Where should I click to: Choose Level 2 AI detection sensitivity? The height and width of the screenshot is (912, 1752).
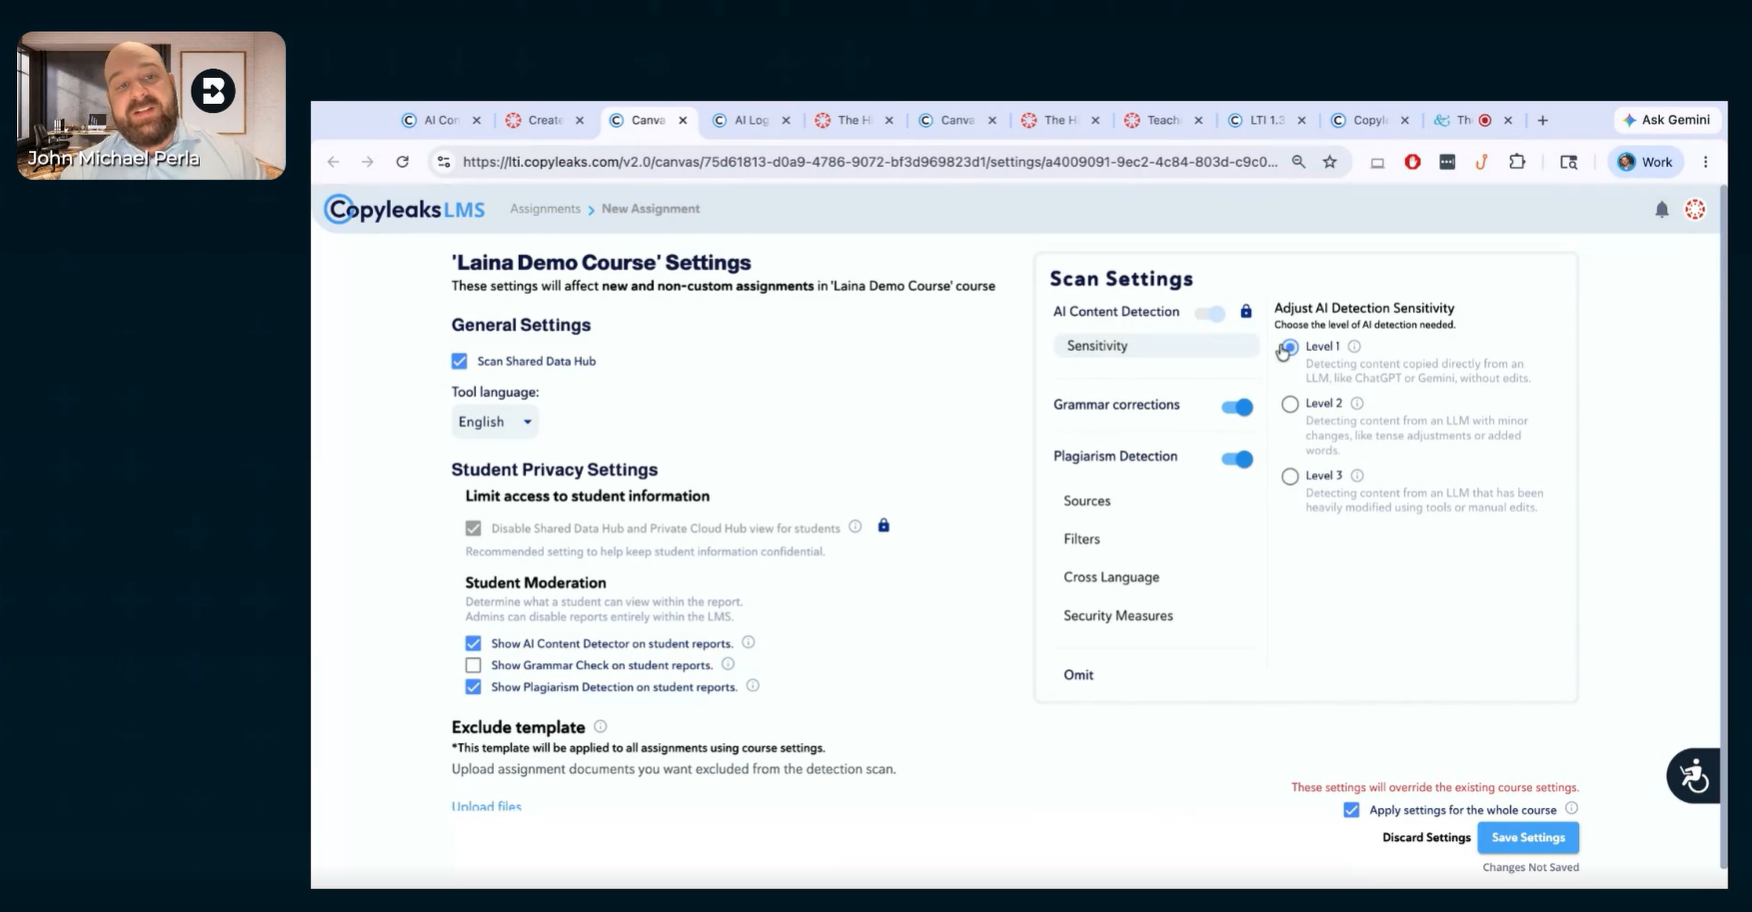pos(1290,404)
